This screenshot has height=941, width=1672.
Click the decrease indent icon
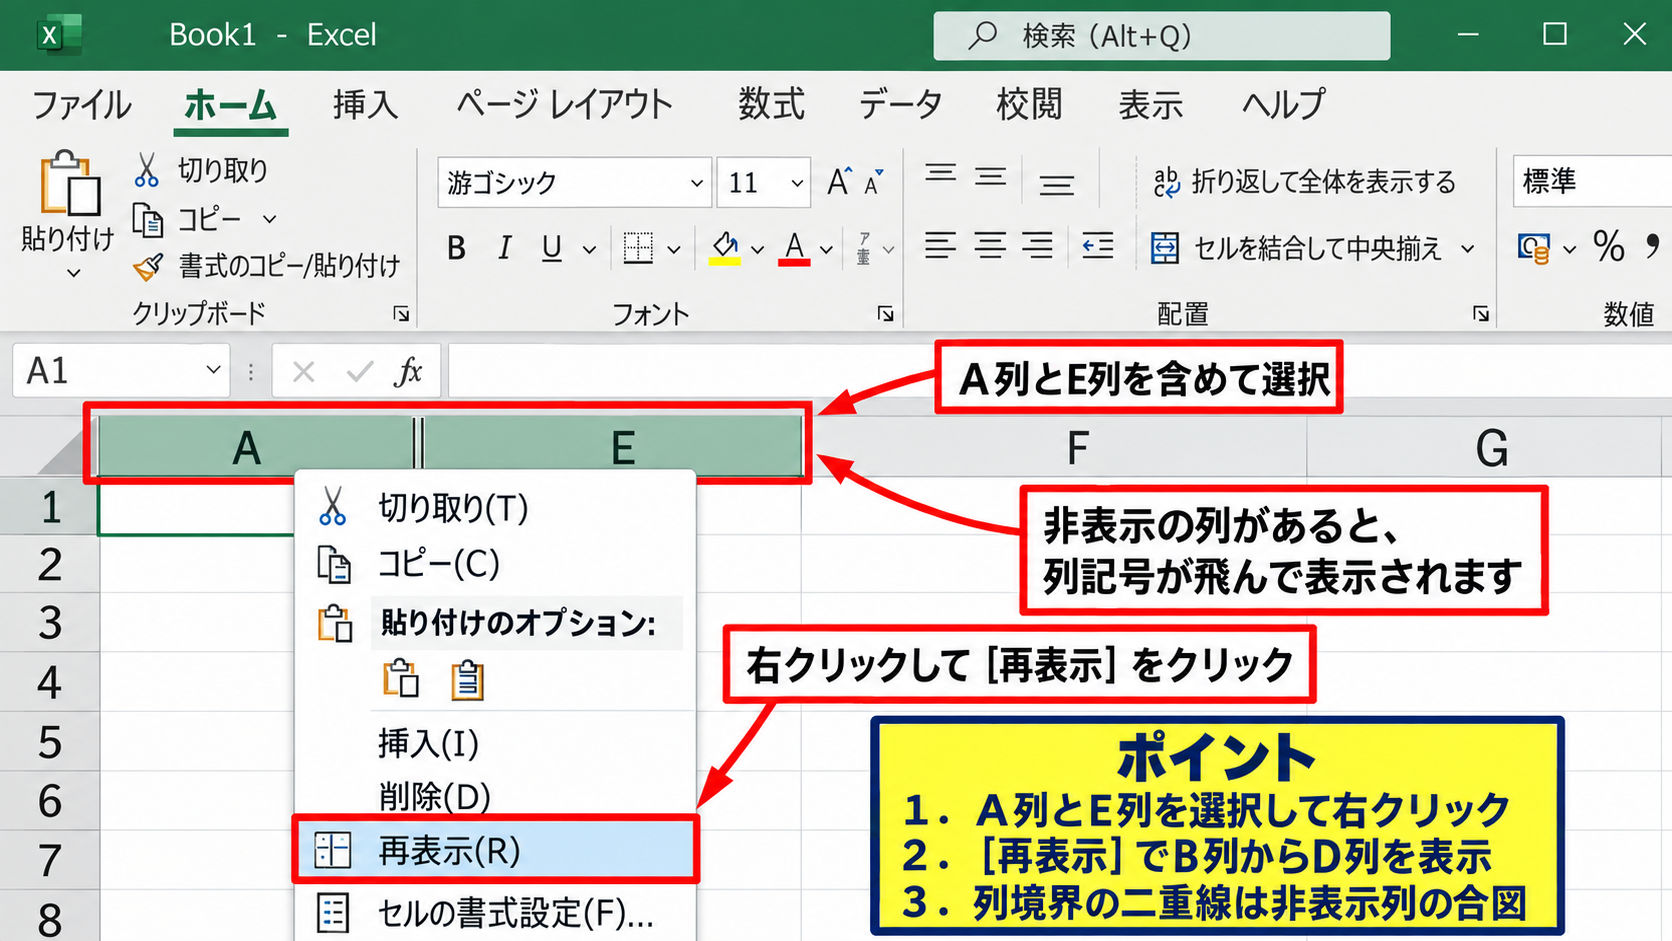[1098, 245]
